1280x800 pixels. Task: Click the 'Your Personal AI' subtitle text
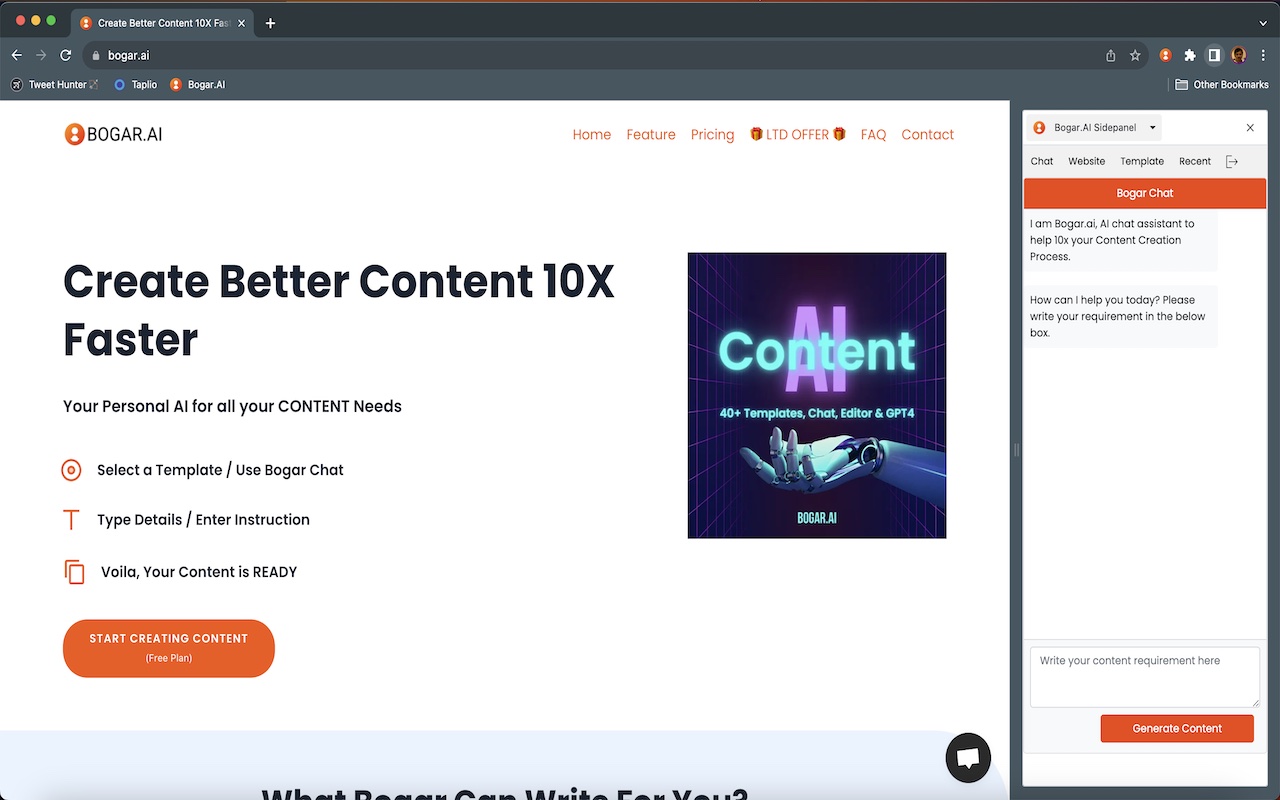tap(232, 406)
